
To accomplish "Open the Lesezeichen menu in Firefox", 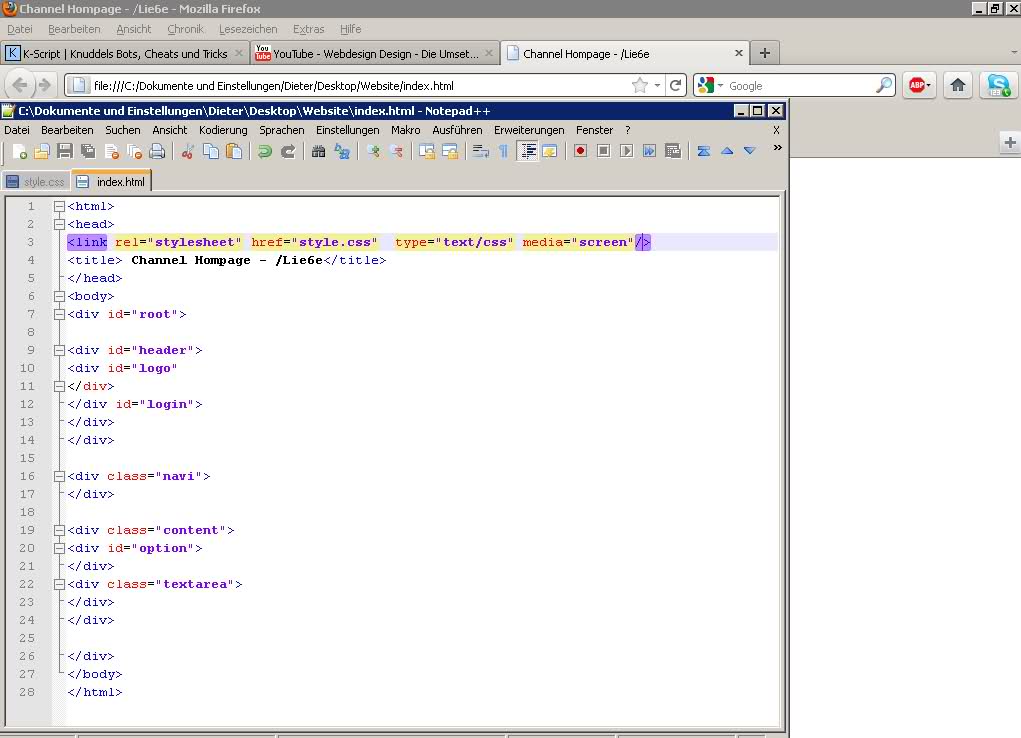I will tap(248, 29).
